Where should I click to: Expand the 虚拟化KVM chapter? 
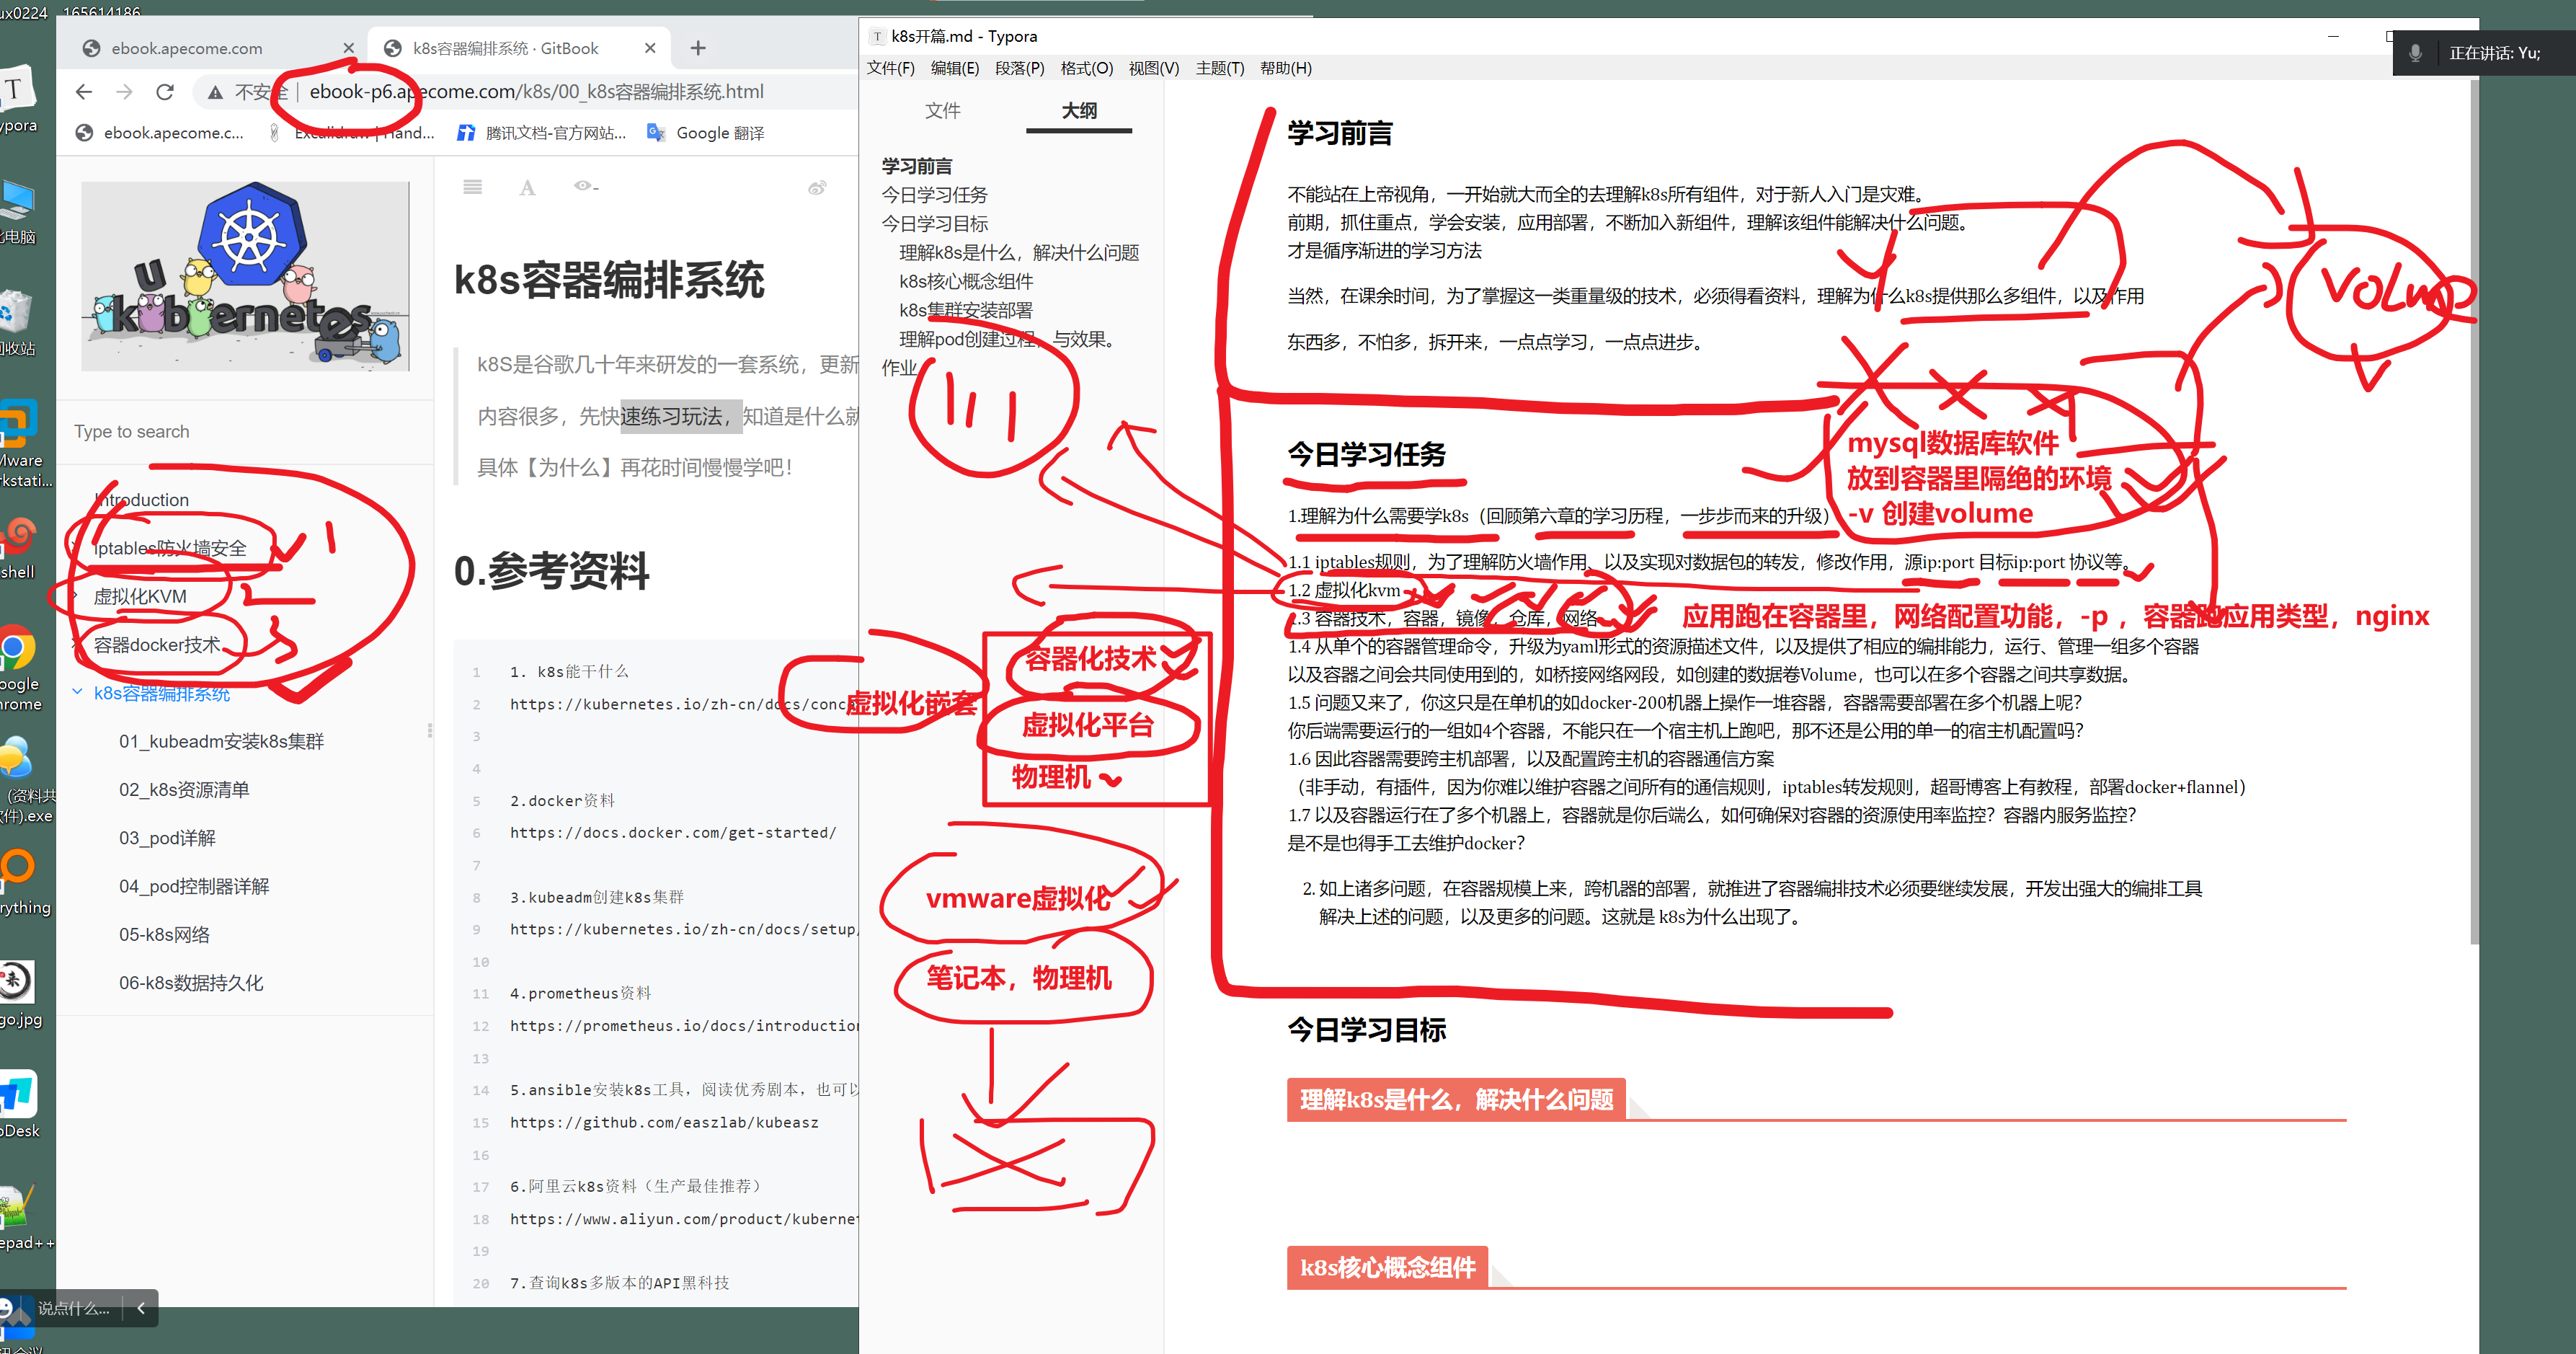point(77,596)
